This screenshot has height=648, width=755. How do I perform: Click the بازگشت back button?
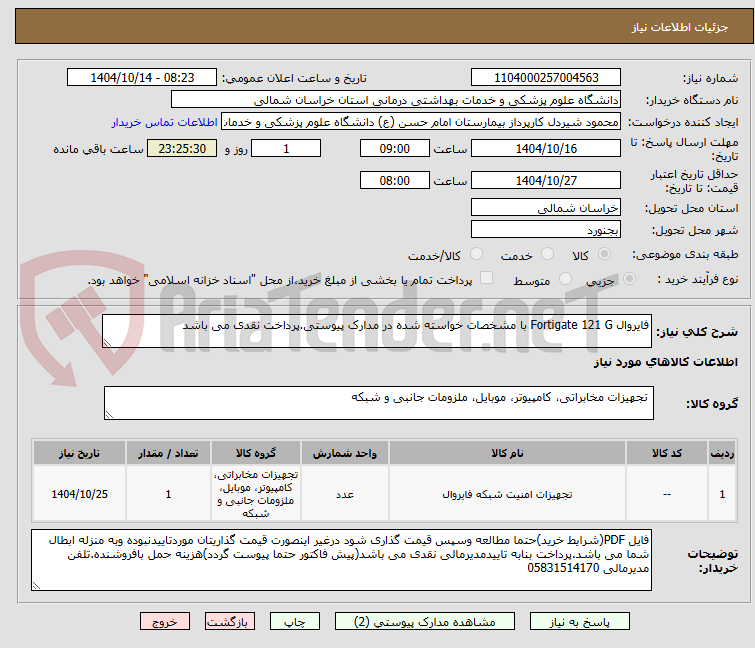230,622
